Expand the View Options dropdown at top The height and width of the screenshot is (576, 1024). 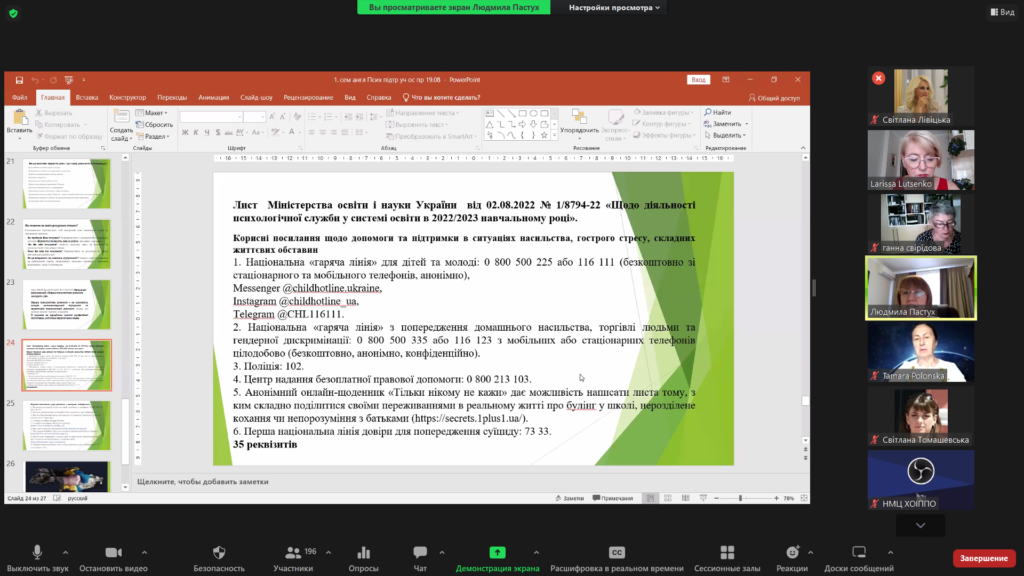pyautogui.click(x=614, y=8)
